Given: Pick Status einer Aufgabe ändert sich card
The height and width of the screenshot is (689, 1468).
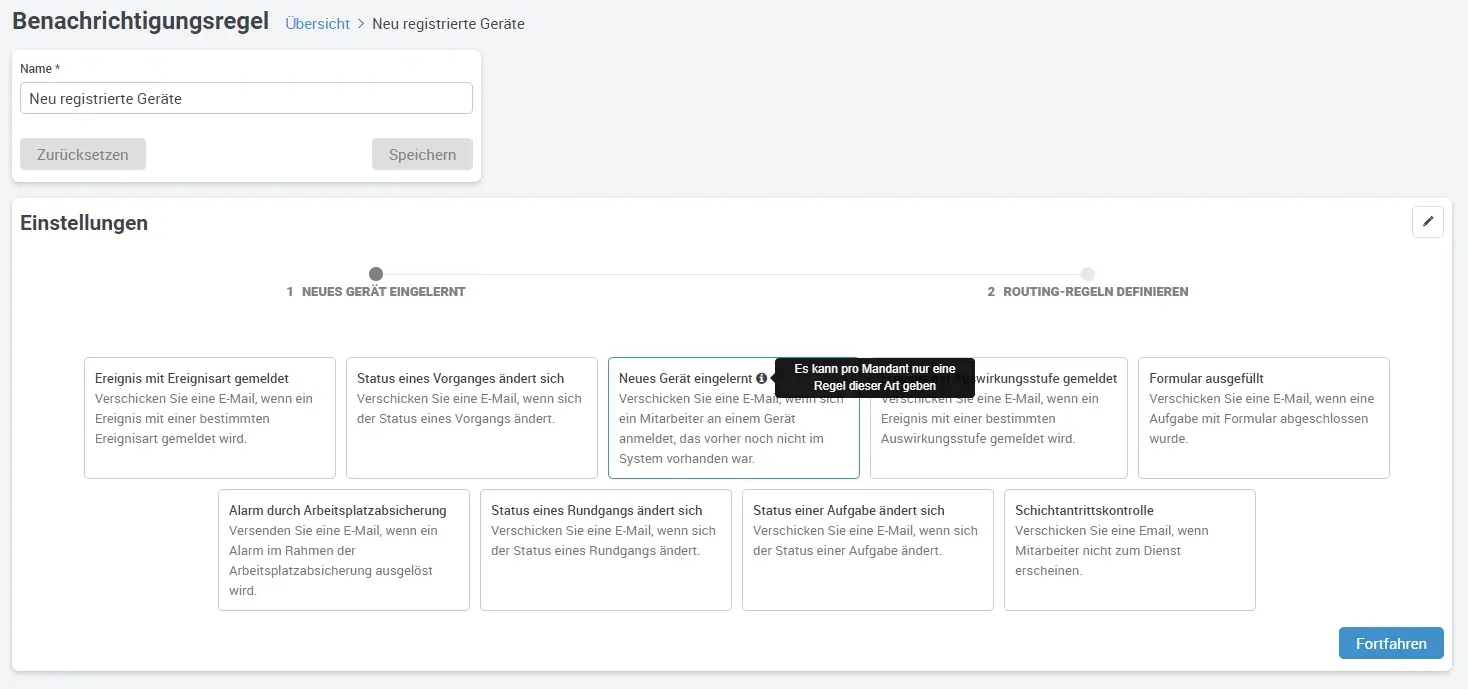Looking at the screenshot, I should tap(867, 550).
